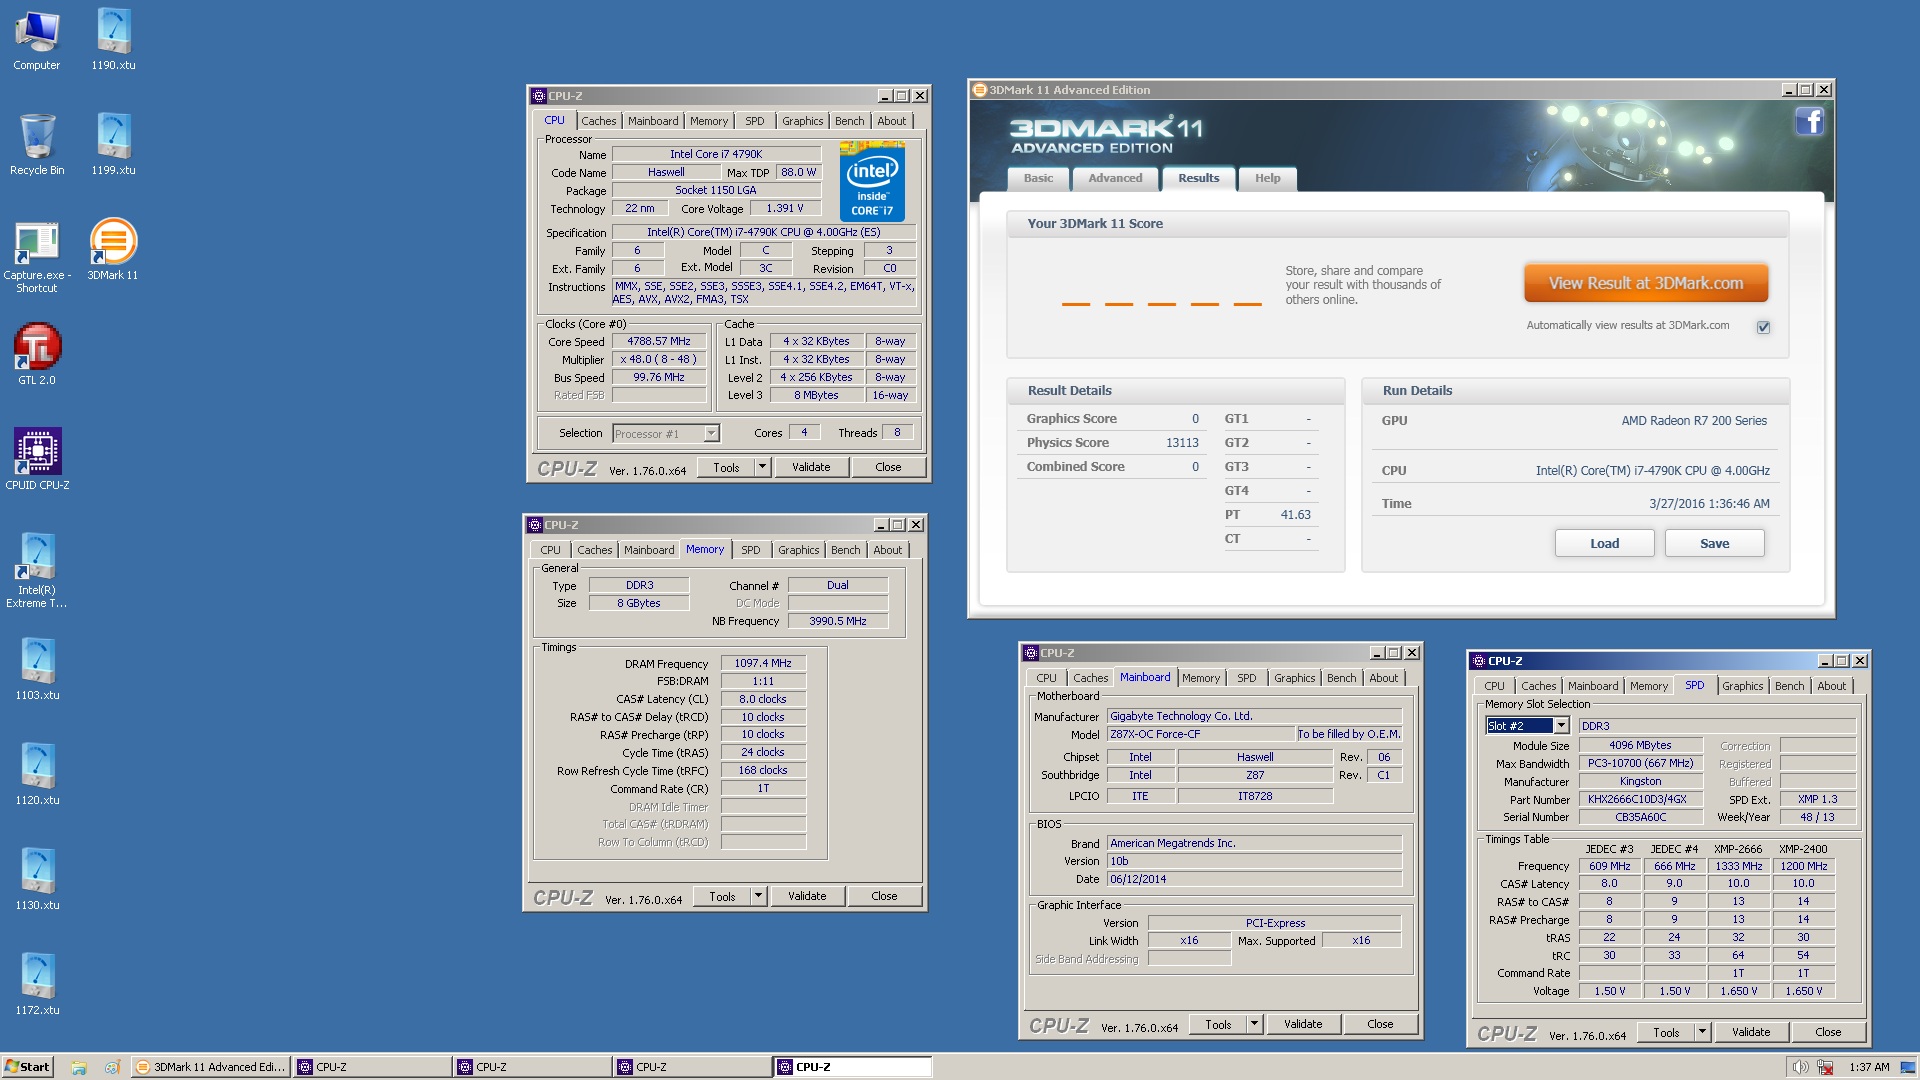Click Validate in CPU-Z SPD window
This screenshot has height=1080, width=1920.
tap(1751, 1032)
